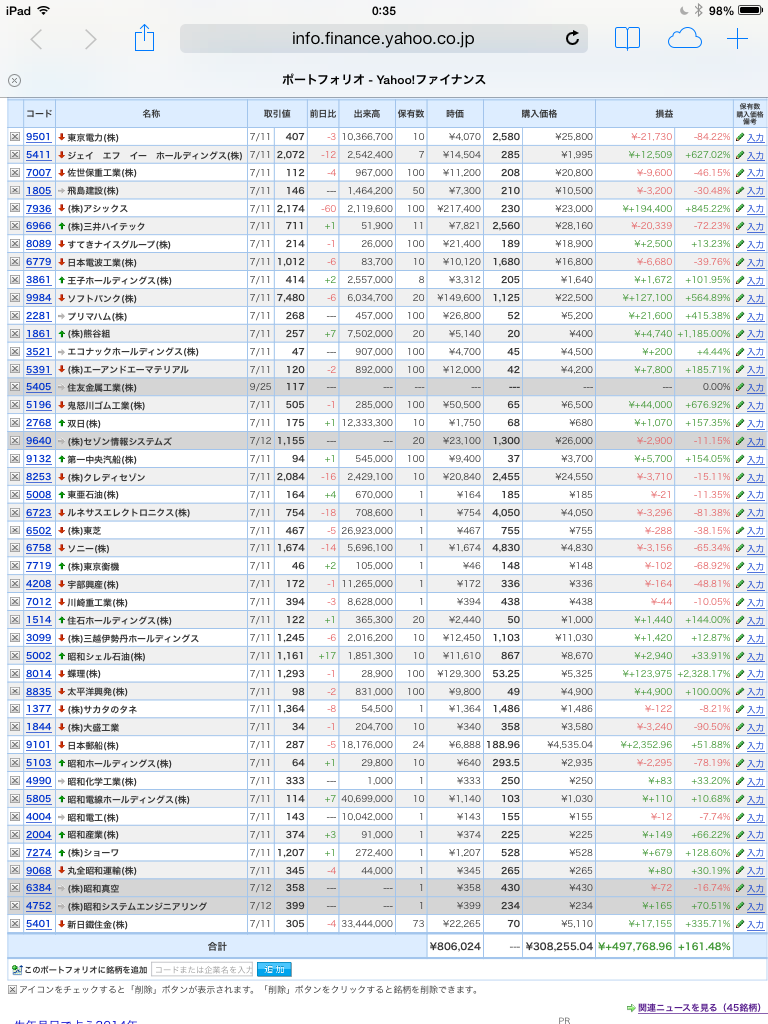The width and height of the screenshot is (768, 1024).
Task: Open stock code link 6966
Action: coord(39,226)
